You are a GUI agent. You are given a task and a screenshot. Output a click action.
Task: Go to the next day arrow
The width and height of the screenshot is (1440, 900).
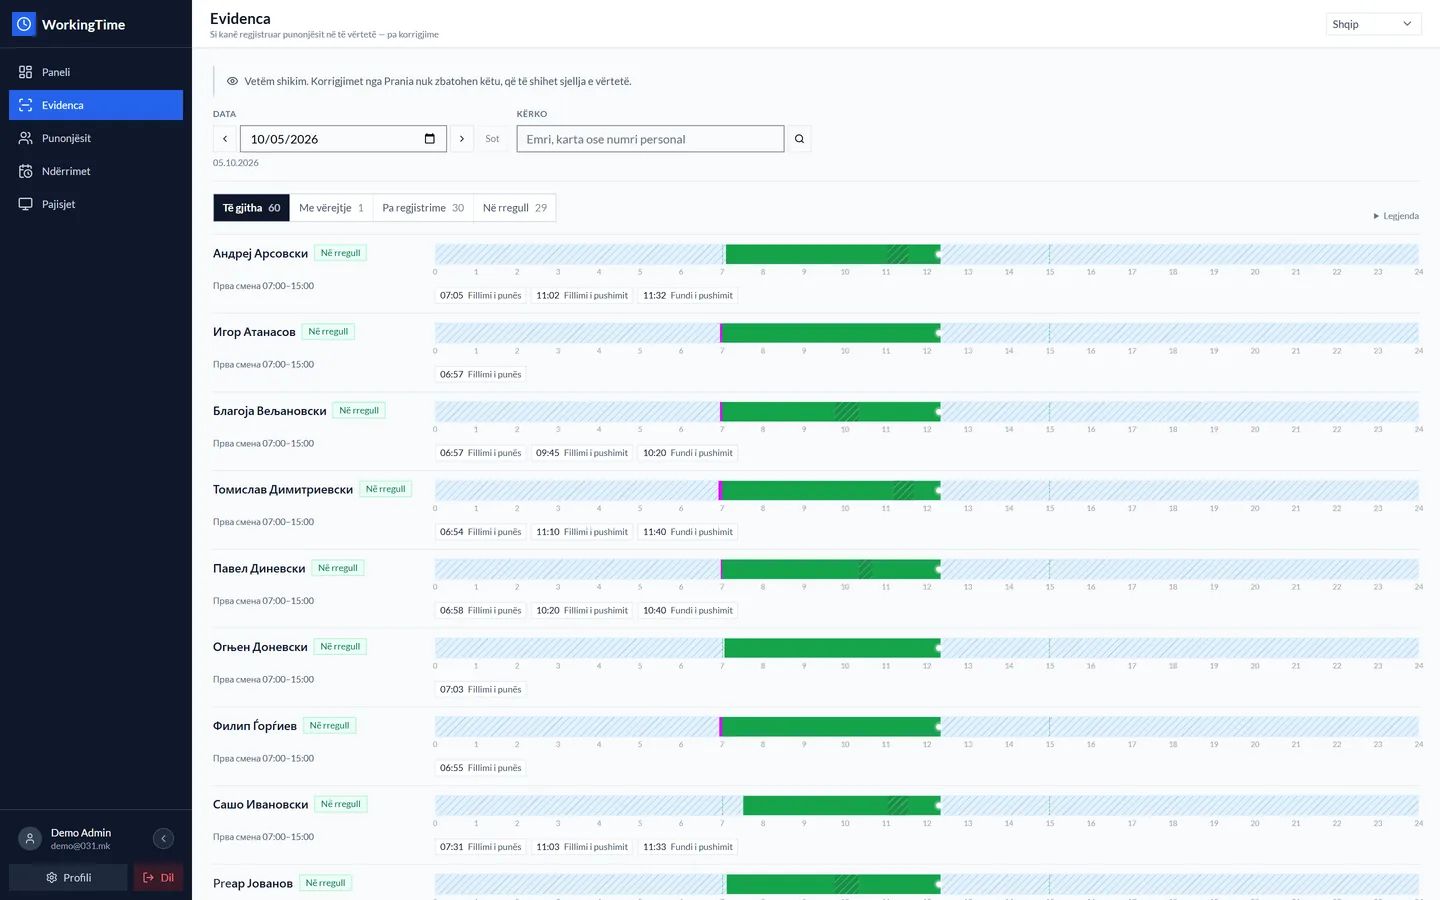point(462,139)
